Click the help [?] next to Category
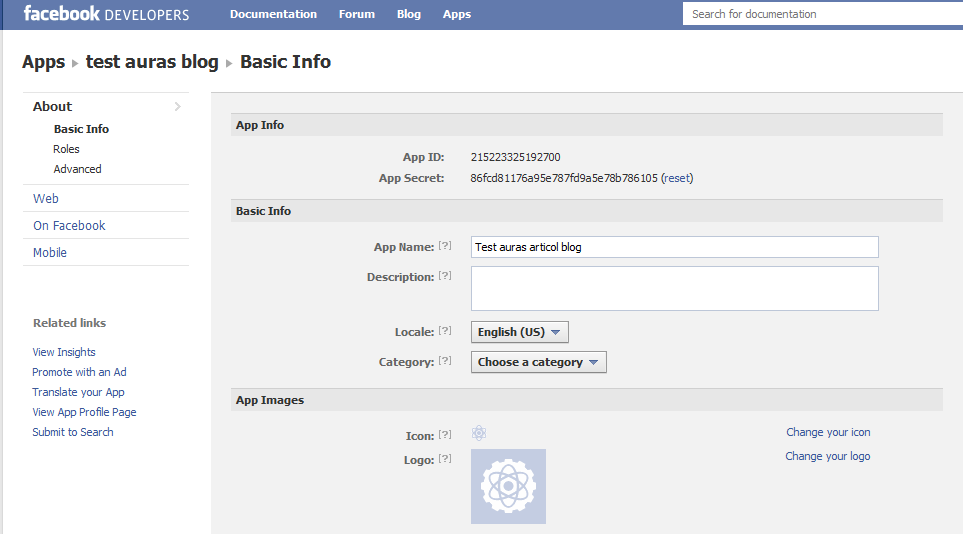This screenshot has height=534, width=963. click(445, 361)
